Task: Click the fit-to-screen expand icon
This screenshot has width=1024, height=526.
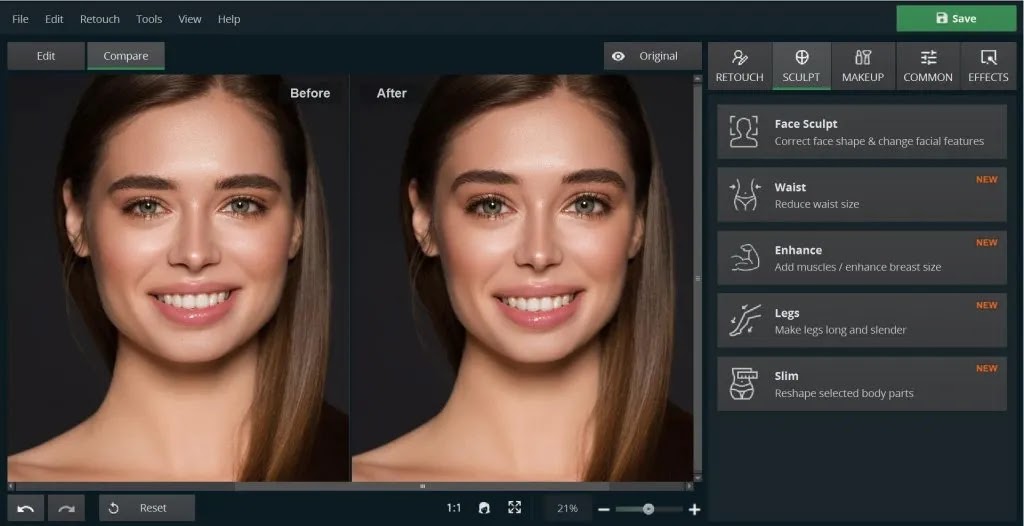Action: (515, 508)
